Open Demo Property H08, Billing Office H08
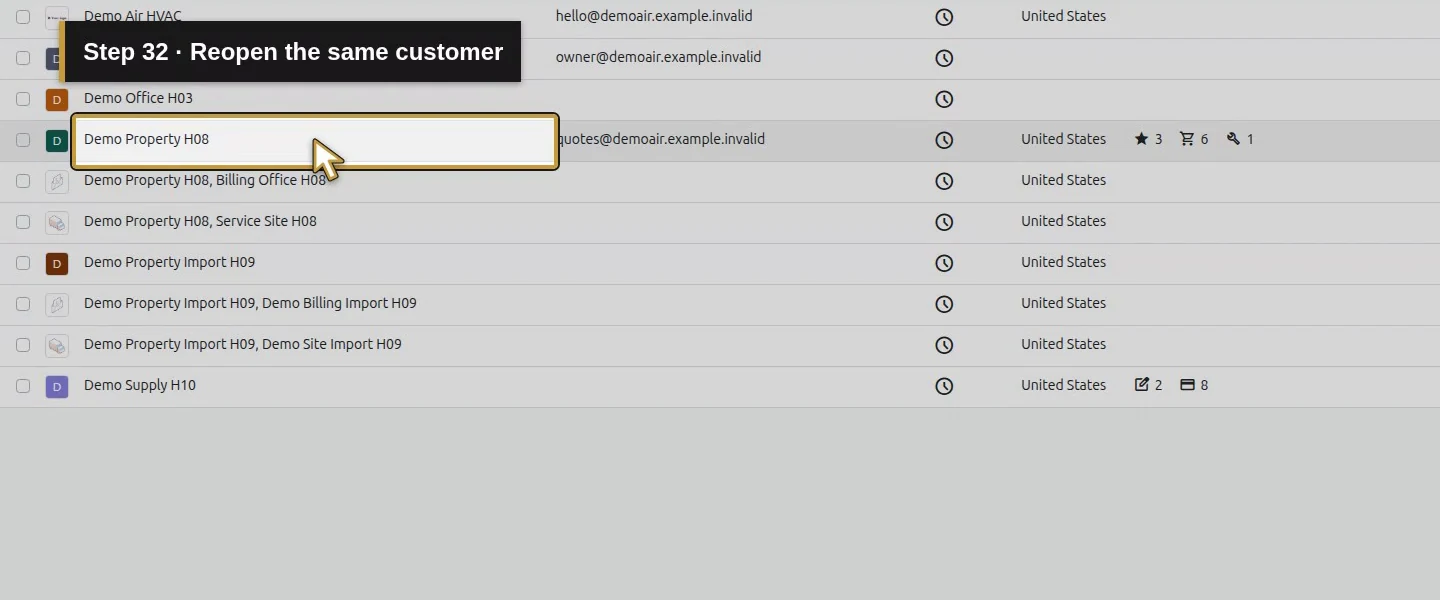 pyautogui.click(x=205, y=180)
